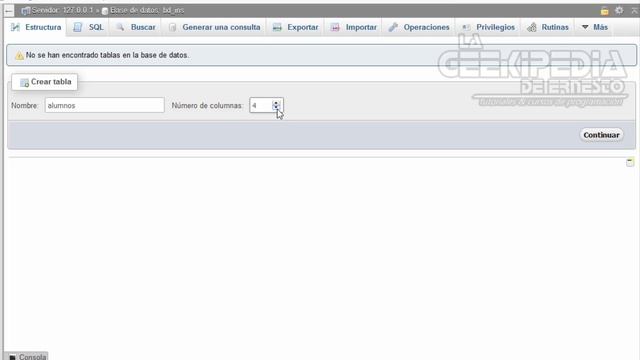Click the column count spinner arrows
Image resolution: width=640 pixels, height=360 pixels.
point(276,105)
